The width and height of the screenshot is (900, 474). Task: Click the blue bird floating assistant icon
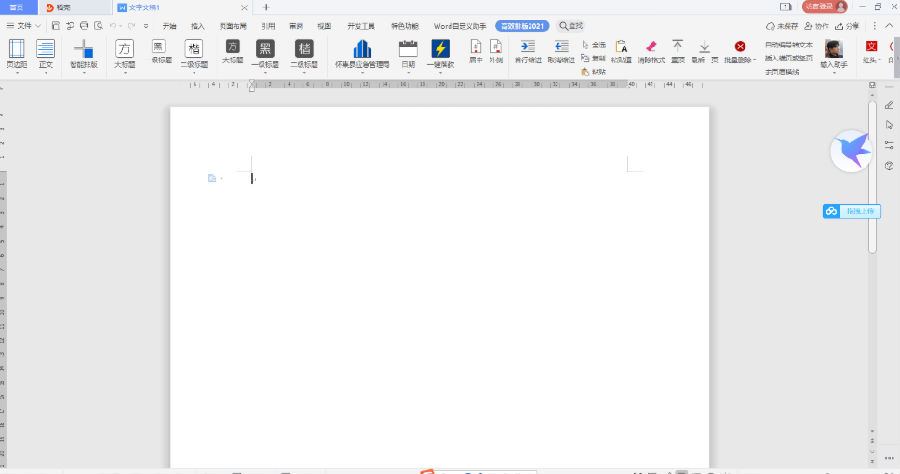click(x=851, y=151)
